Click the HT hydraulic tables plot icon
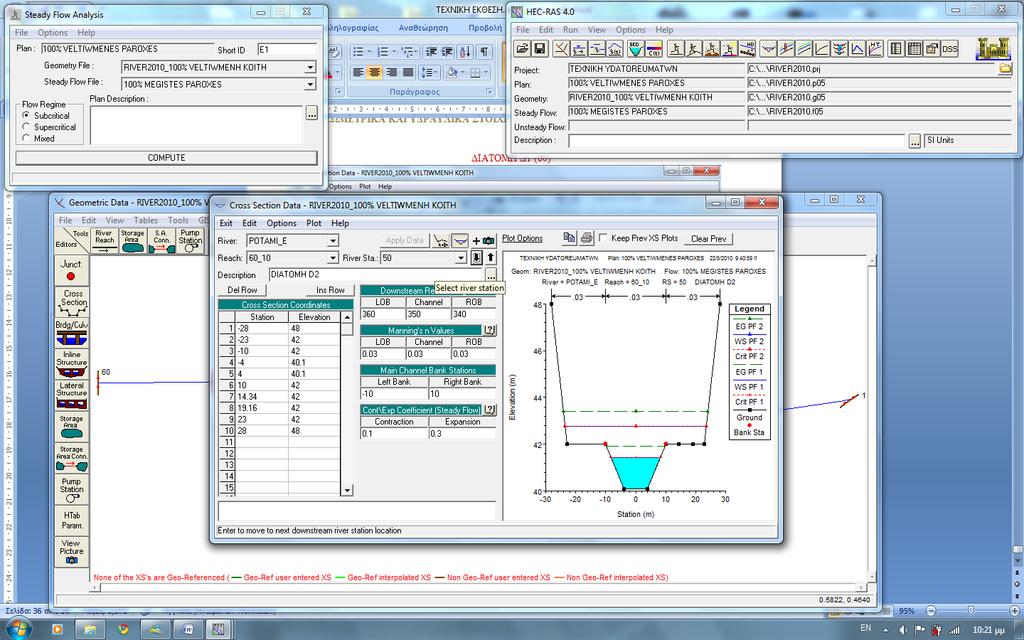The height and width of the screenshot is (640, 1024). 875,48
